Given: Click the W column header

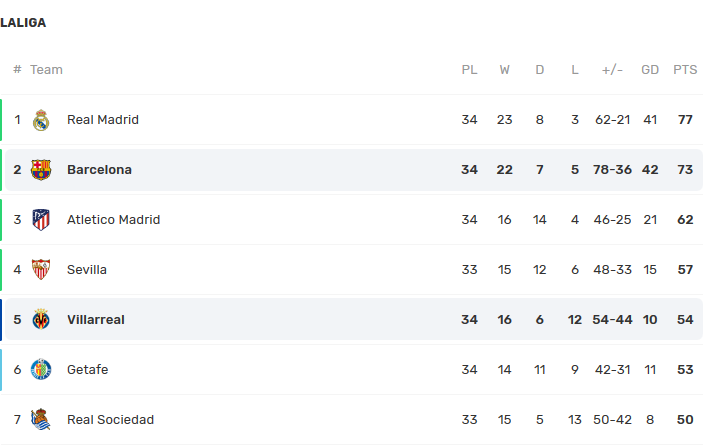Looking at the screenshot, I should point(504,70).
